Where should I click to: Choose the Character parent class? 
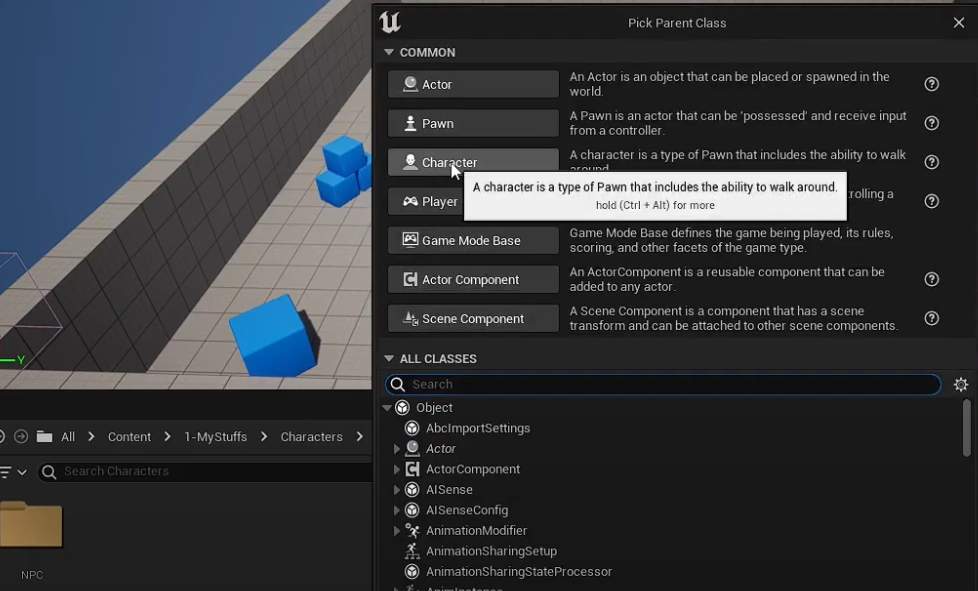pyautogui.click(x=473, y=162)
